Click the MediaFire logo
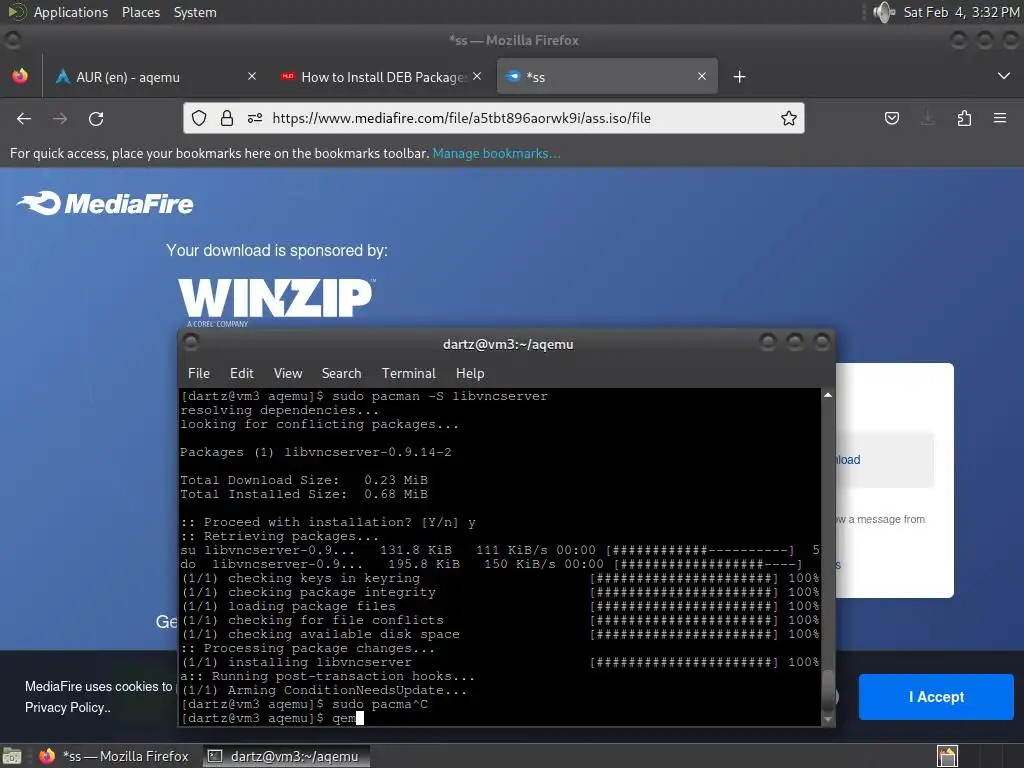Screen dimensions: 1024x768 [105, 204]
